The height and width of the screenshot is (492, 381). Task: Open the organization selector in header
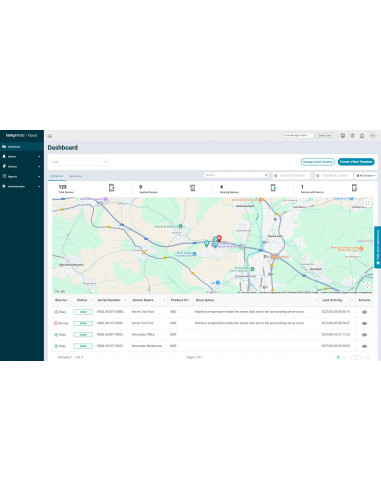tap(298, 135)
